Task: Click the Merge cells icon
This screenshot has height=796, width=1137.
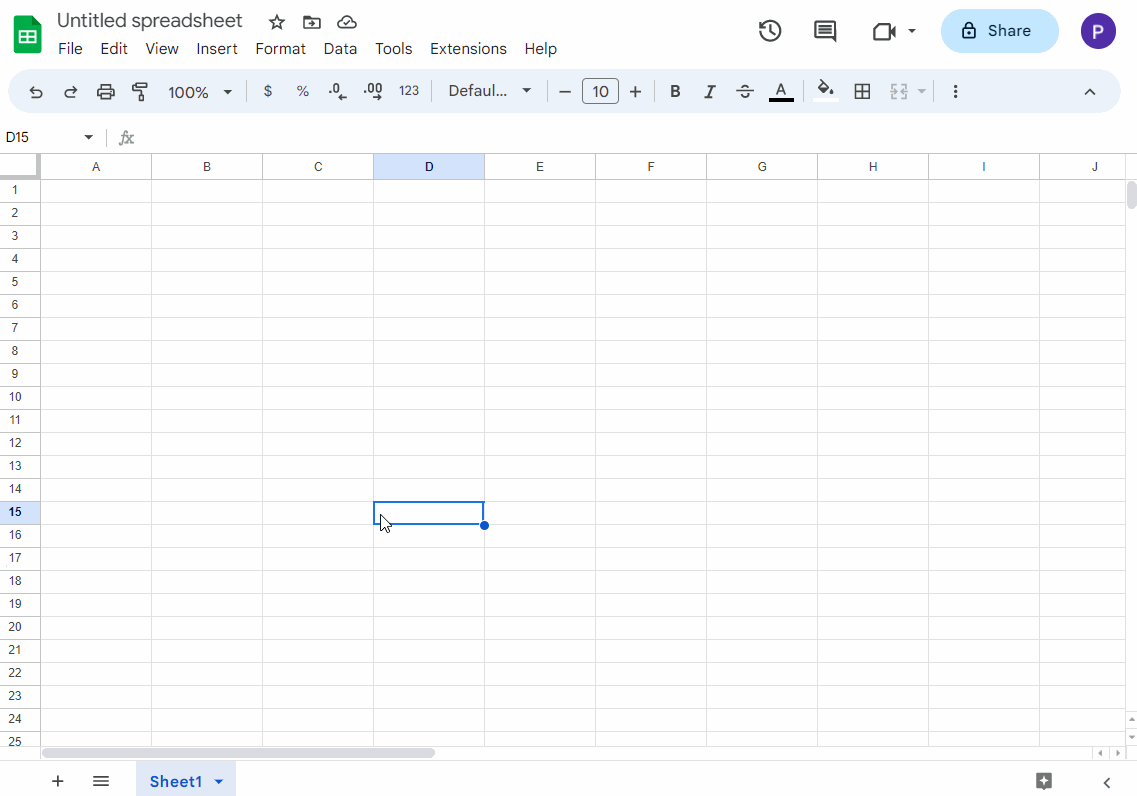Action: 899,91
